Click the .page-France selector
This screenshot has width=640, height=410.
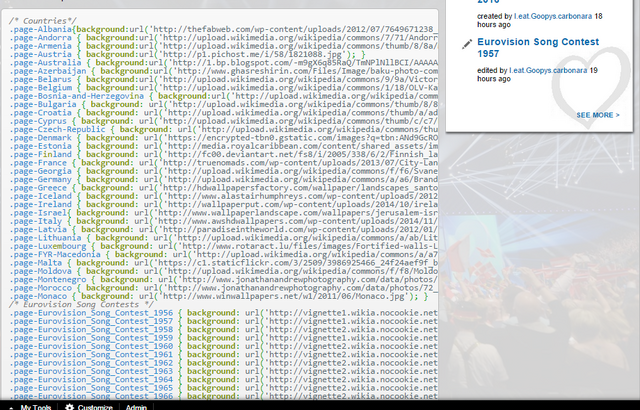click(x=38, y=163)
